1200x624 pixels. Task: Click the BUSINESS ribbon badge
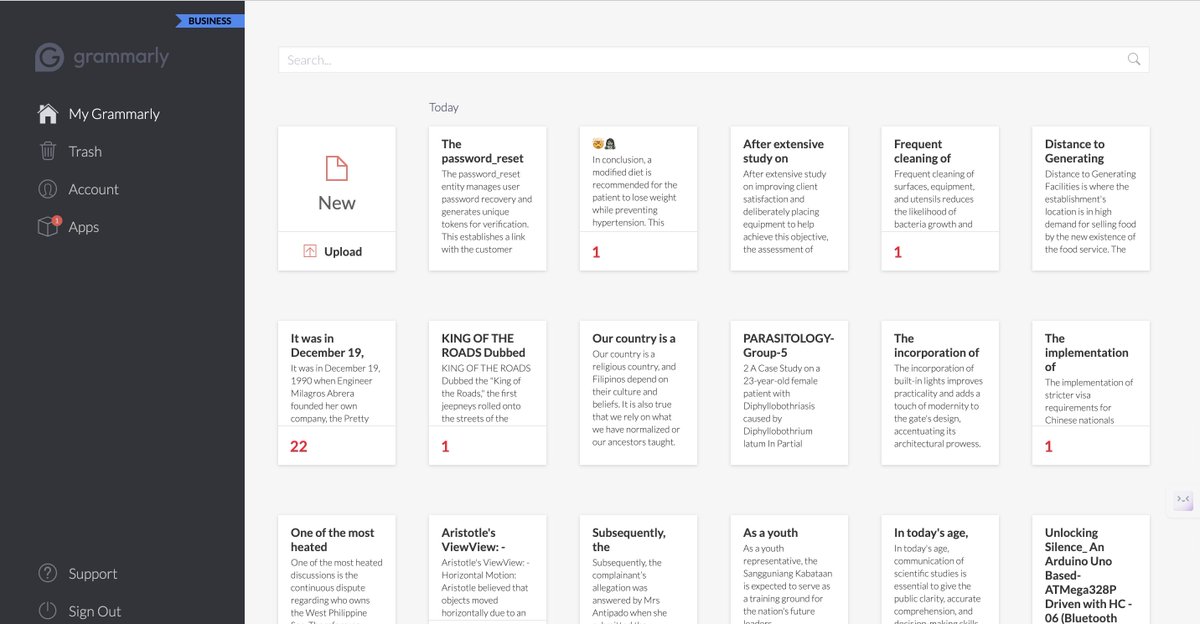coord(209,21)
